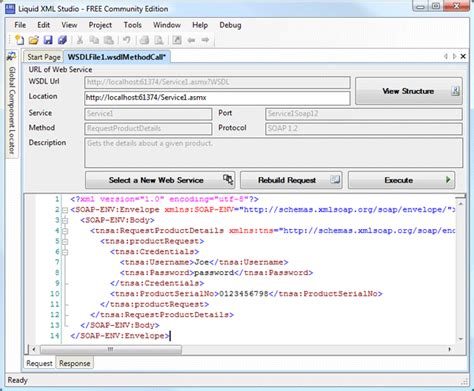Viewport: 474px width, 391px height.
Task: Switch to the Response tab
Action: tap(75, 363)
